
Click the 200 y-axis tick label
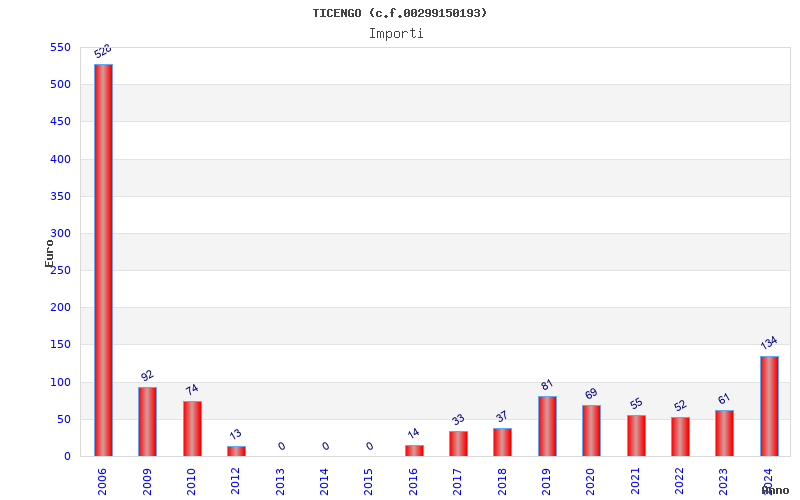[x=60, y=308]
